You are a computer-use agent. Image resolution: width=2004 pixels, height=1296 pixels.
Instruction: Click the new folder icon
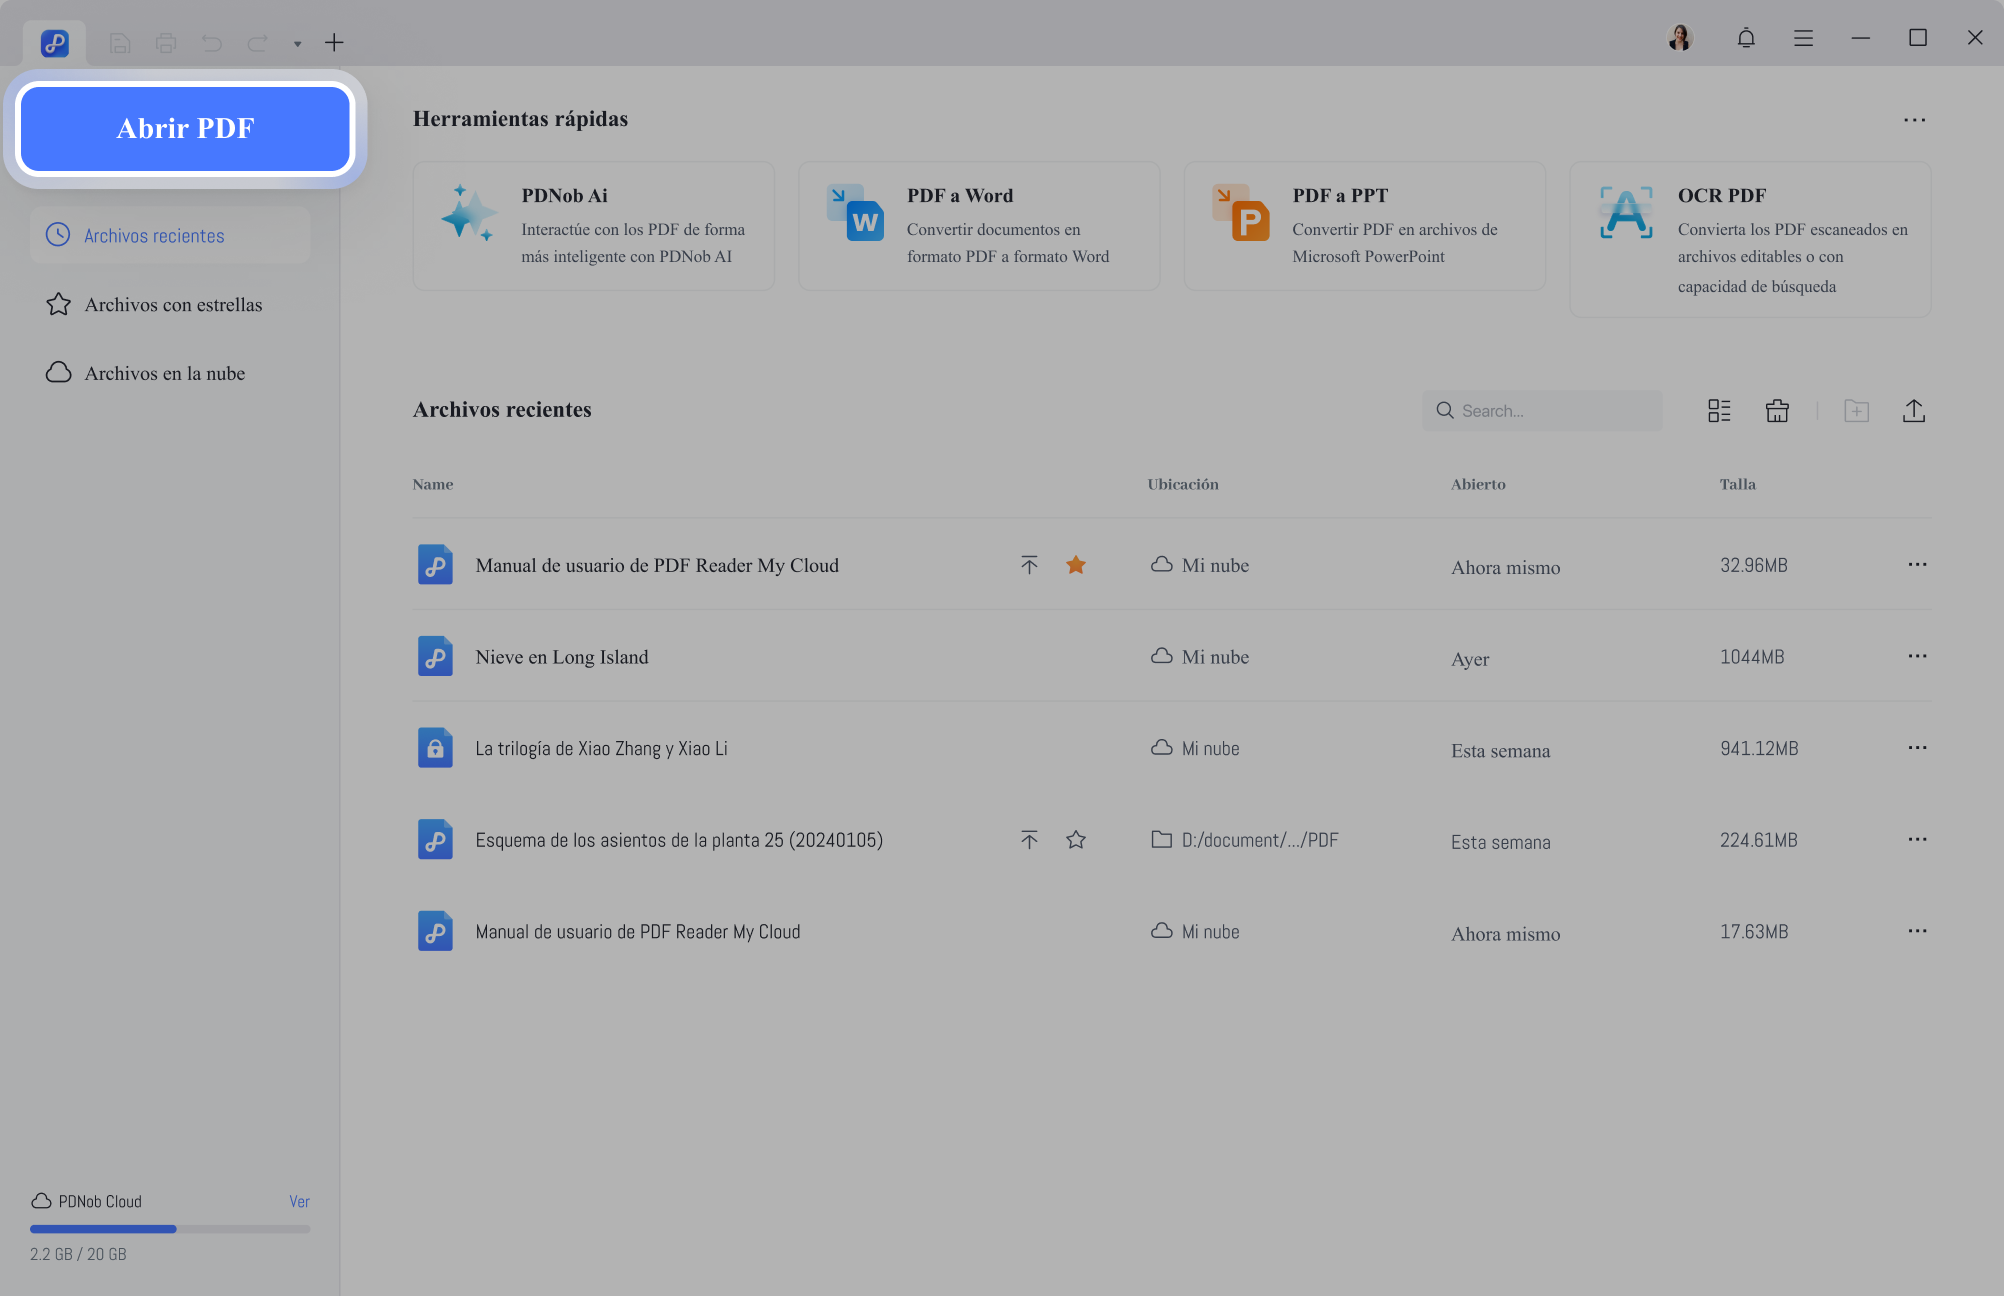click(1856, 411)
